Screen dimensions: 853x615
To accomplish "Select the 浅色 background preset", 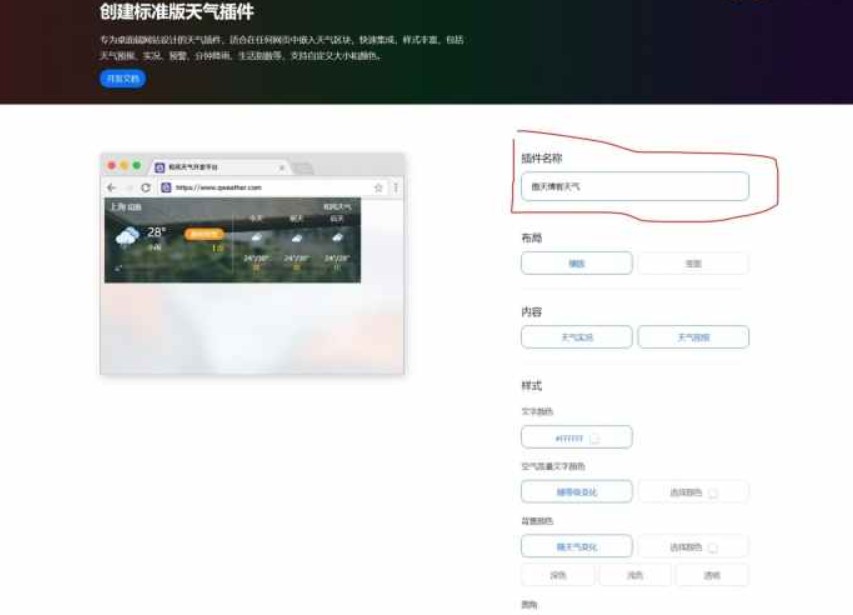I will point(635,575).
